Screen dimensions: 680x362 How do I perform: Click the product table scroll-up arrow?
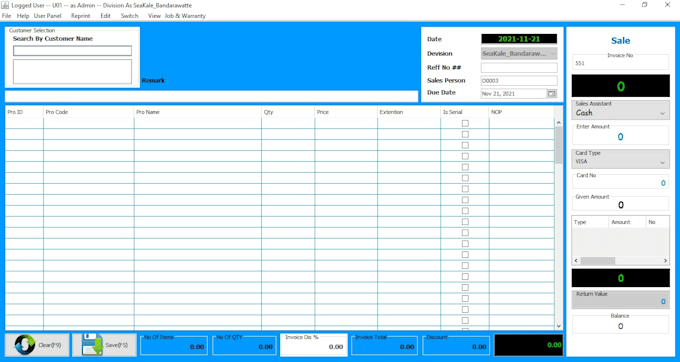(559, 123)
